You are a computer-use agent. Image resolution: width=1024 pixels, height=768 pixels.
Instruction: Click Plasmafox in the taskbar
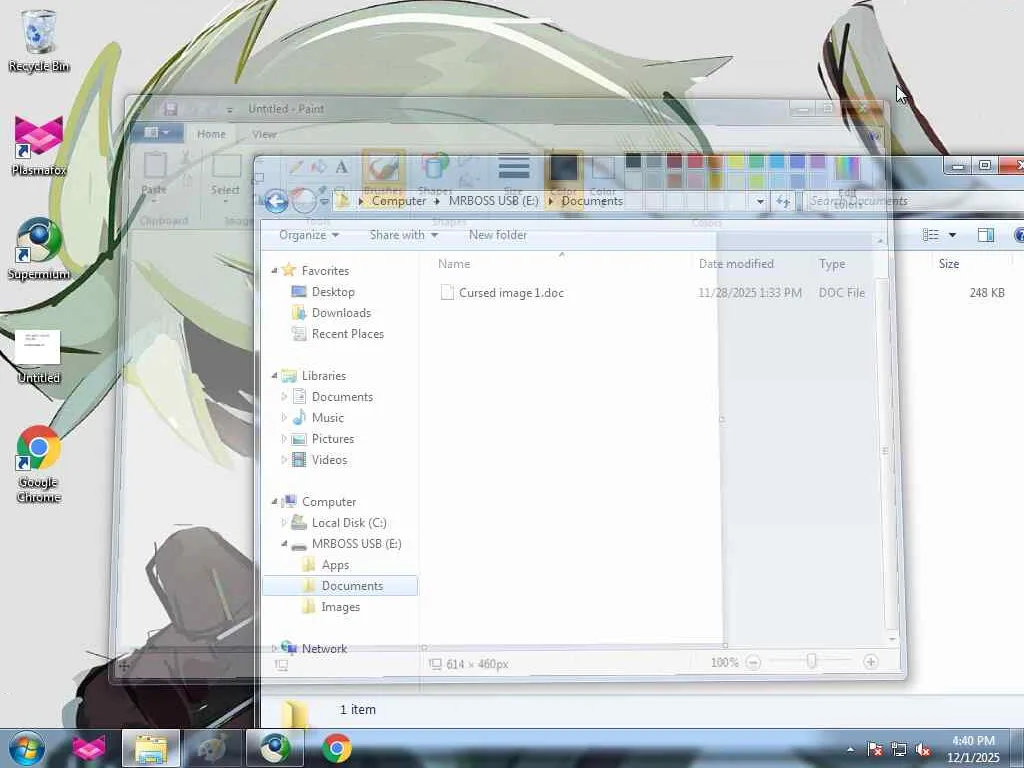click(88, 748)
